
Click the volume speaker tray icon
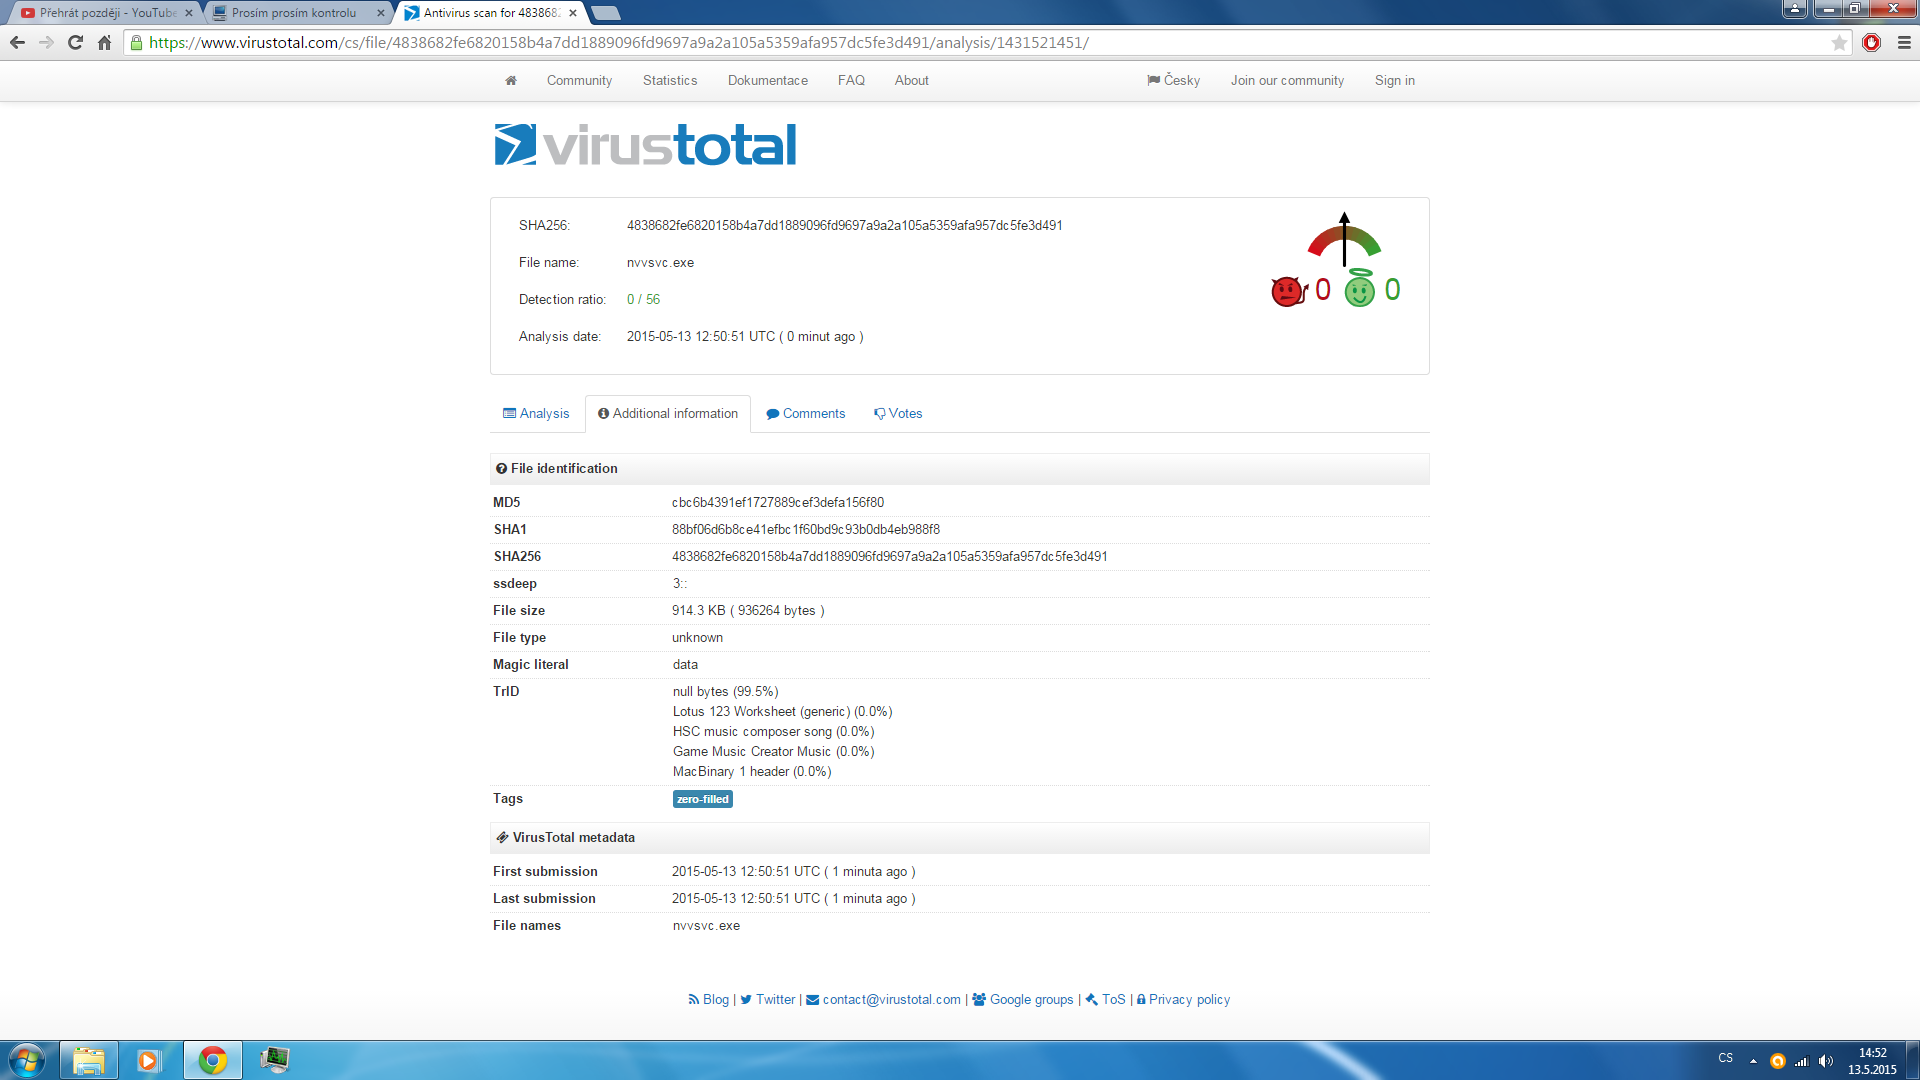[x=1826, y=1061]
